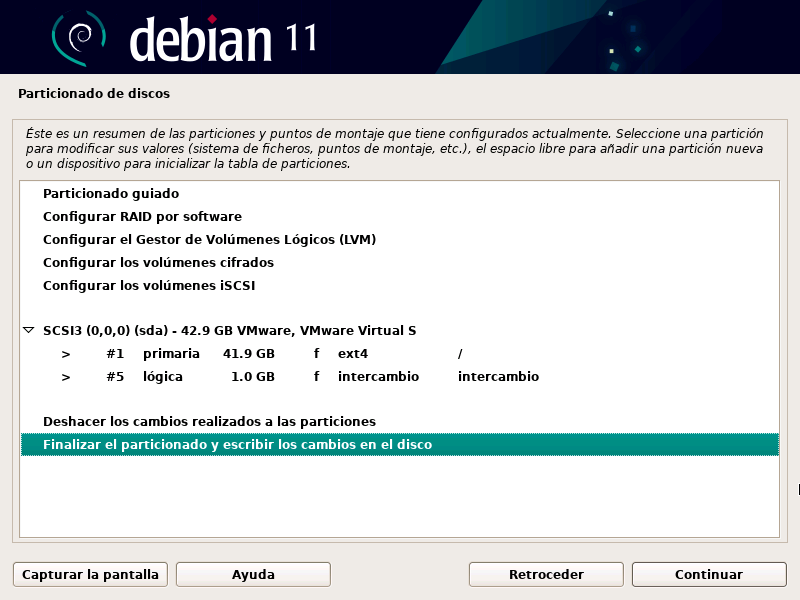Select the SCSI3 (0,0,0) (sda) disk entry
The image size is (800, 600).
(229, 331)
